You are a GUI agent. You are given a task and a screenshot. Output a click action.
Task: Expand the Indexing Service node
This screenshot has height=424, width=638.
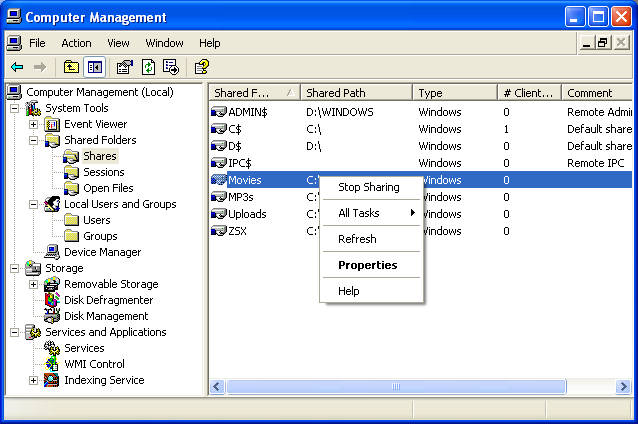click(33, 380)
